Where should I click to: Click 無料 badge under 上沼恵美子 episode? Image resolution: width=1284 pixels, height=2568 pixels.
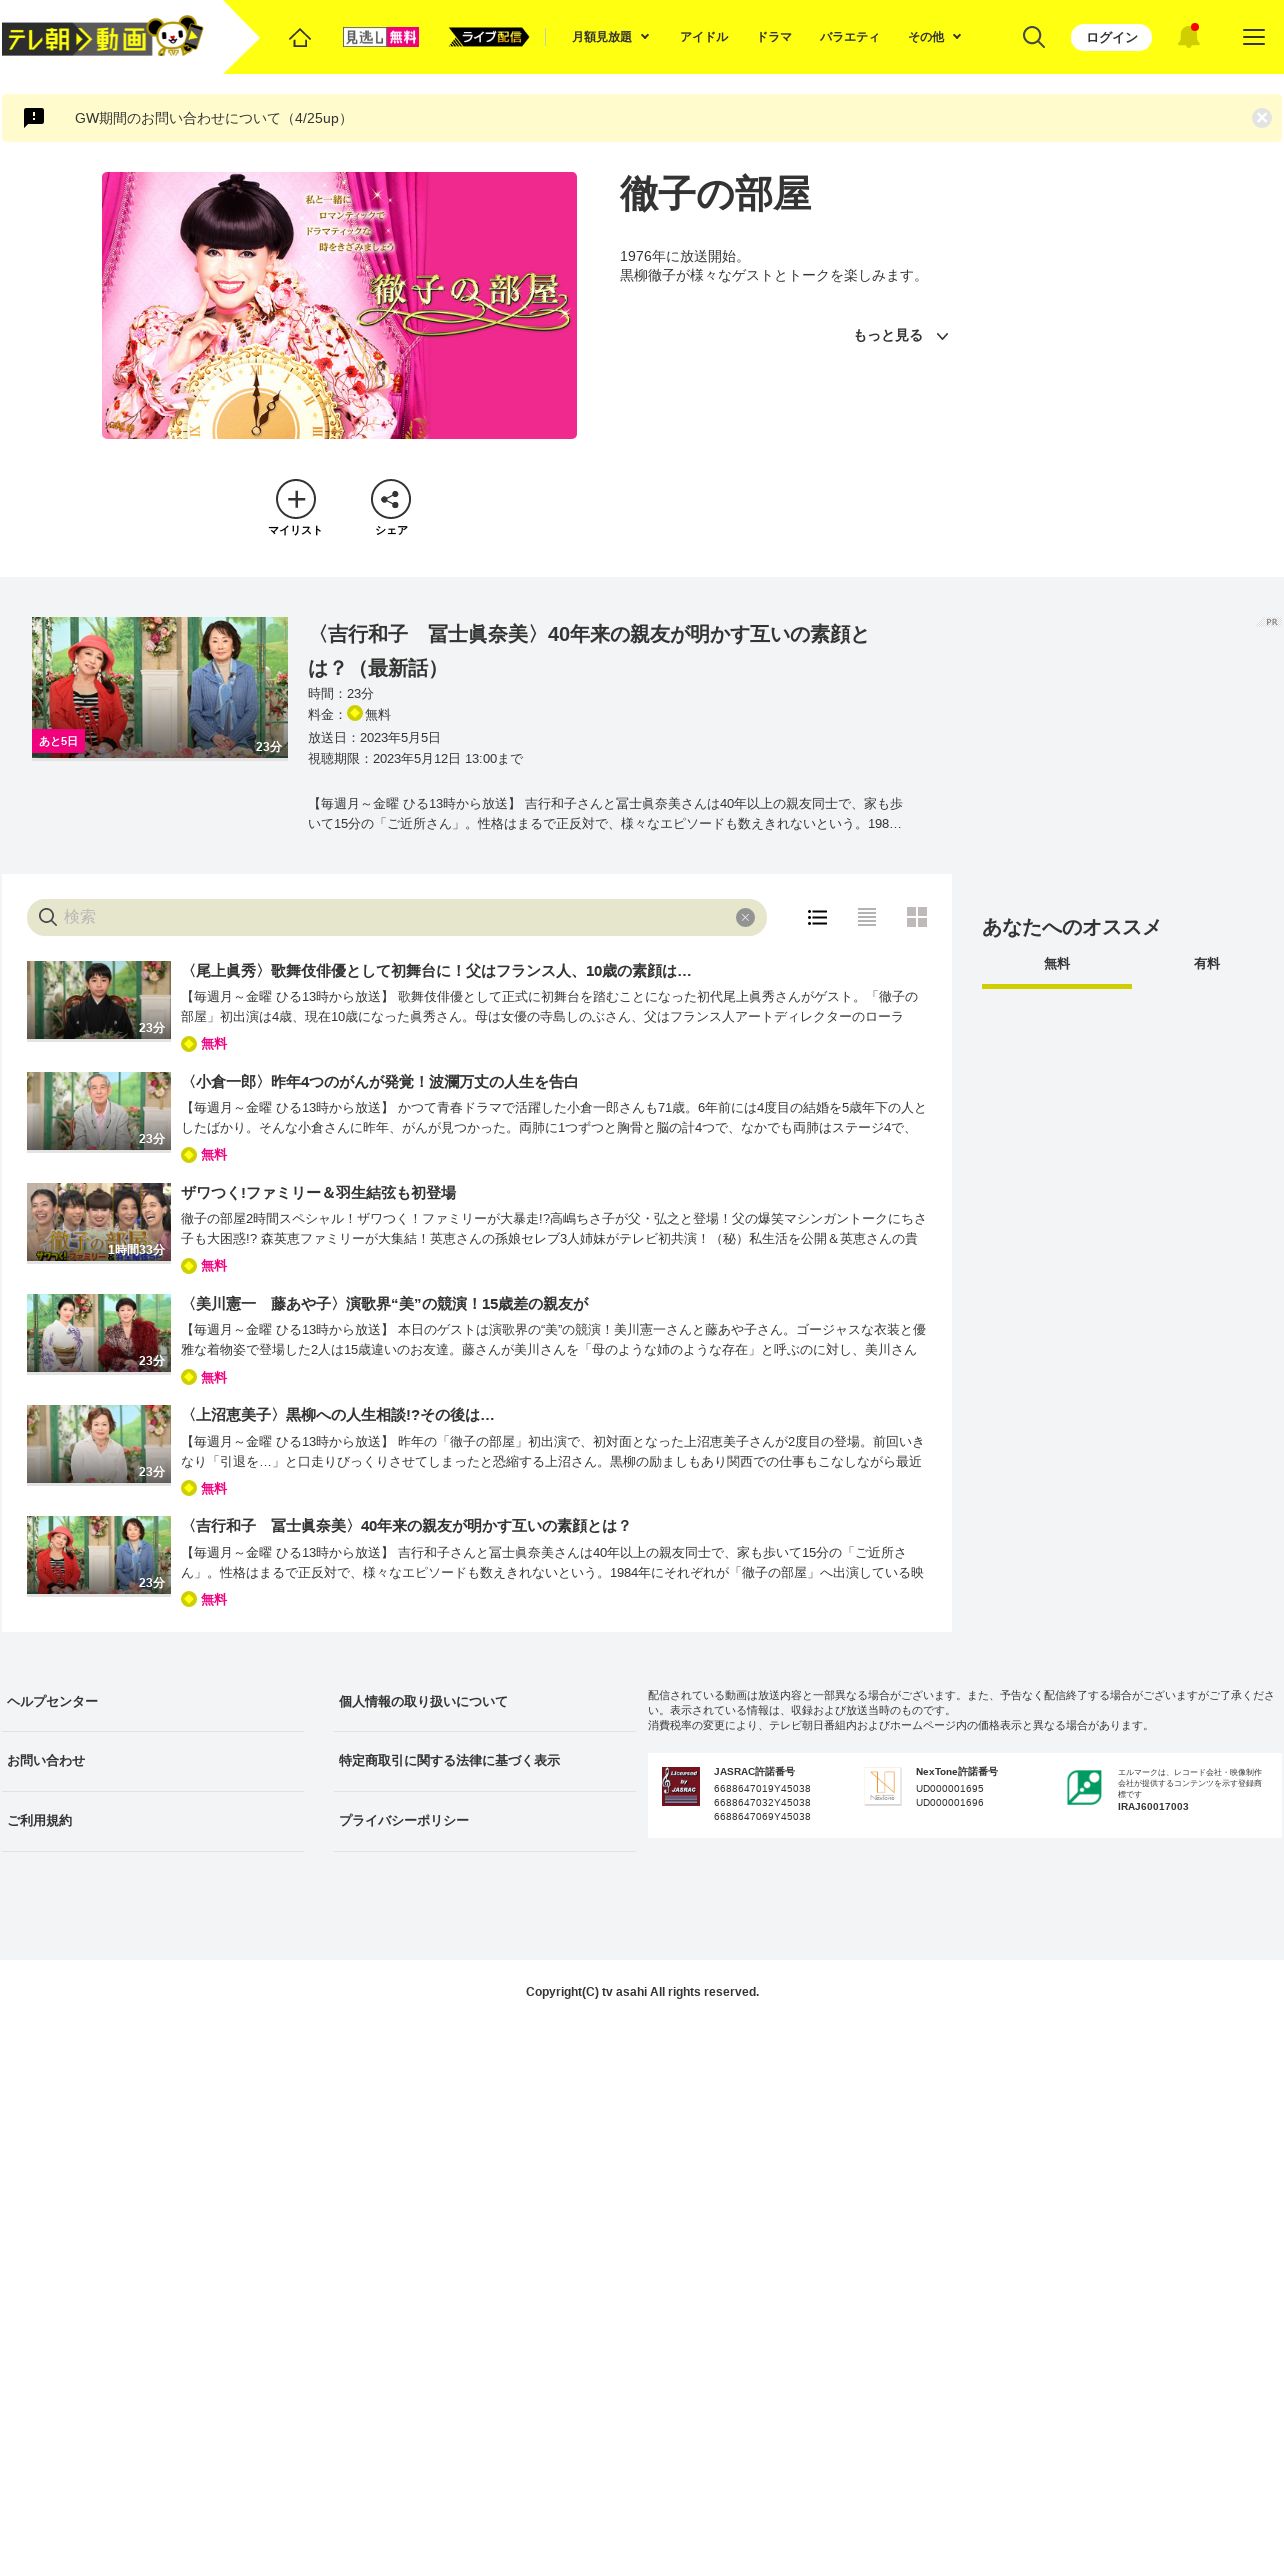point(204,1489)
